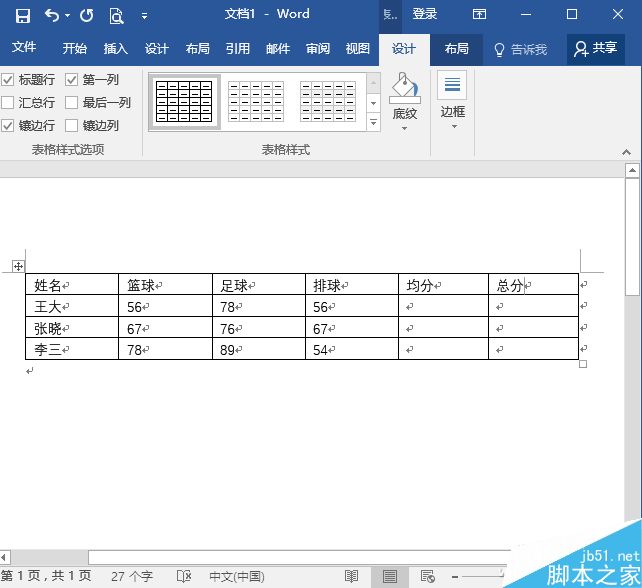
Task: Click the Shading paint bucket icon
Action: pos(404,88)
